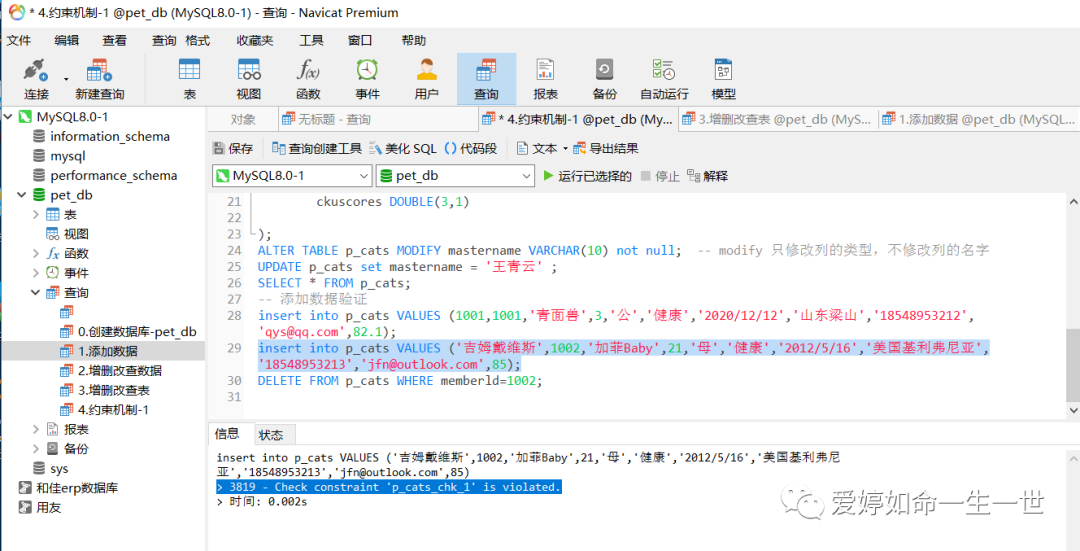Viewport: 1080px width, 551px height.
Task: Click the 保存 save button
Action: tap(233, 148)
